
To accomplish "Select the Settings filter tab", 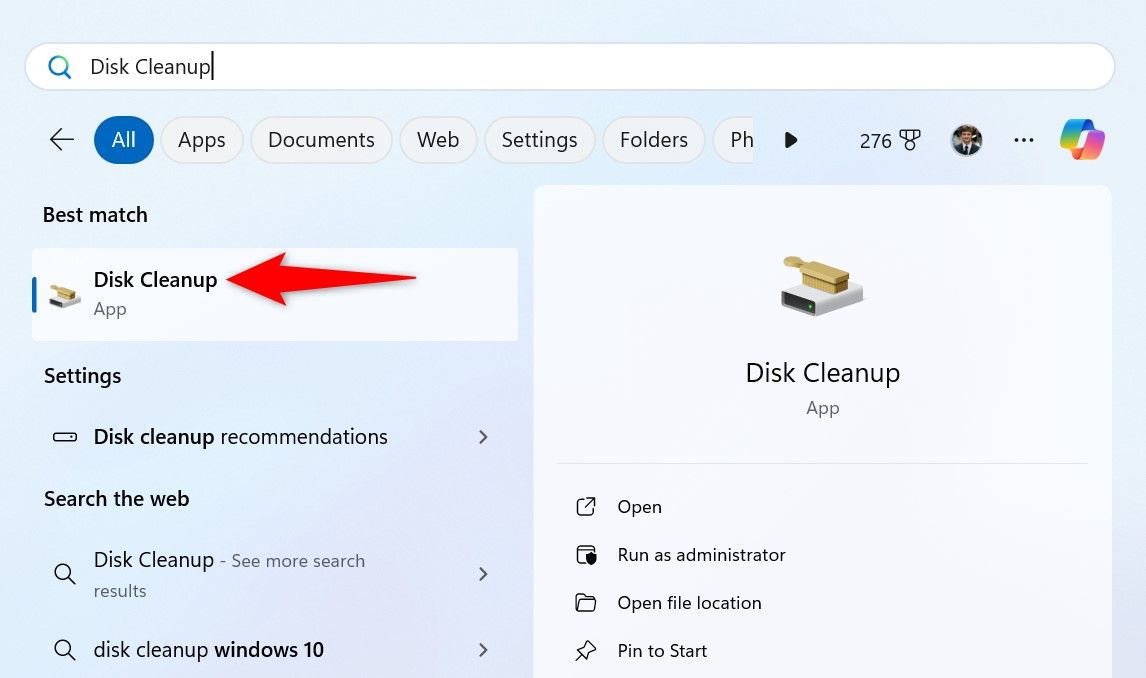I will point(539,140).
